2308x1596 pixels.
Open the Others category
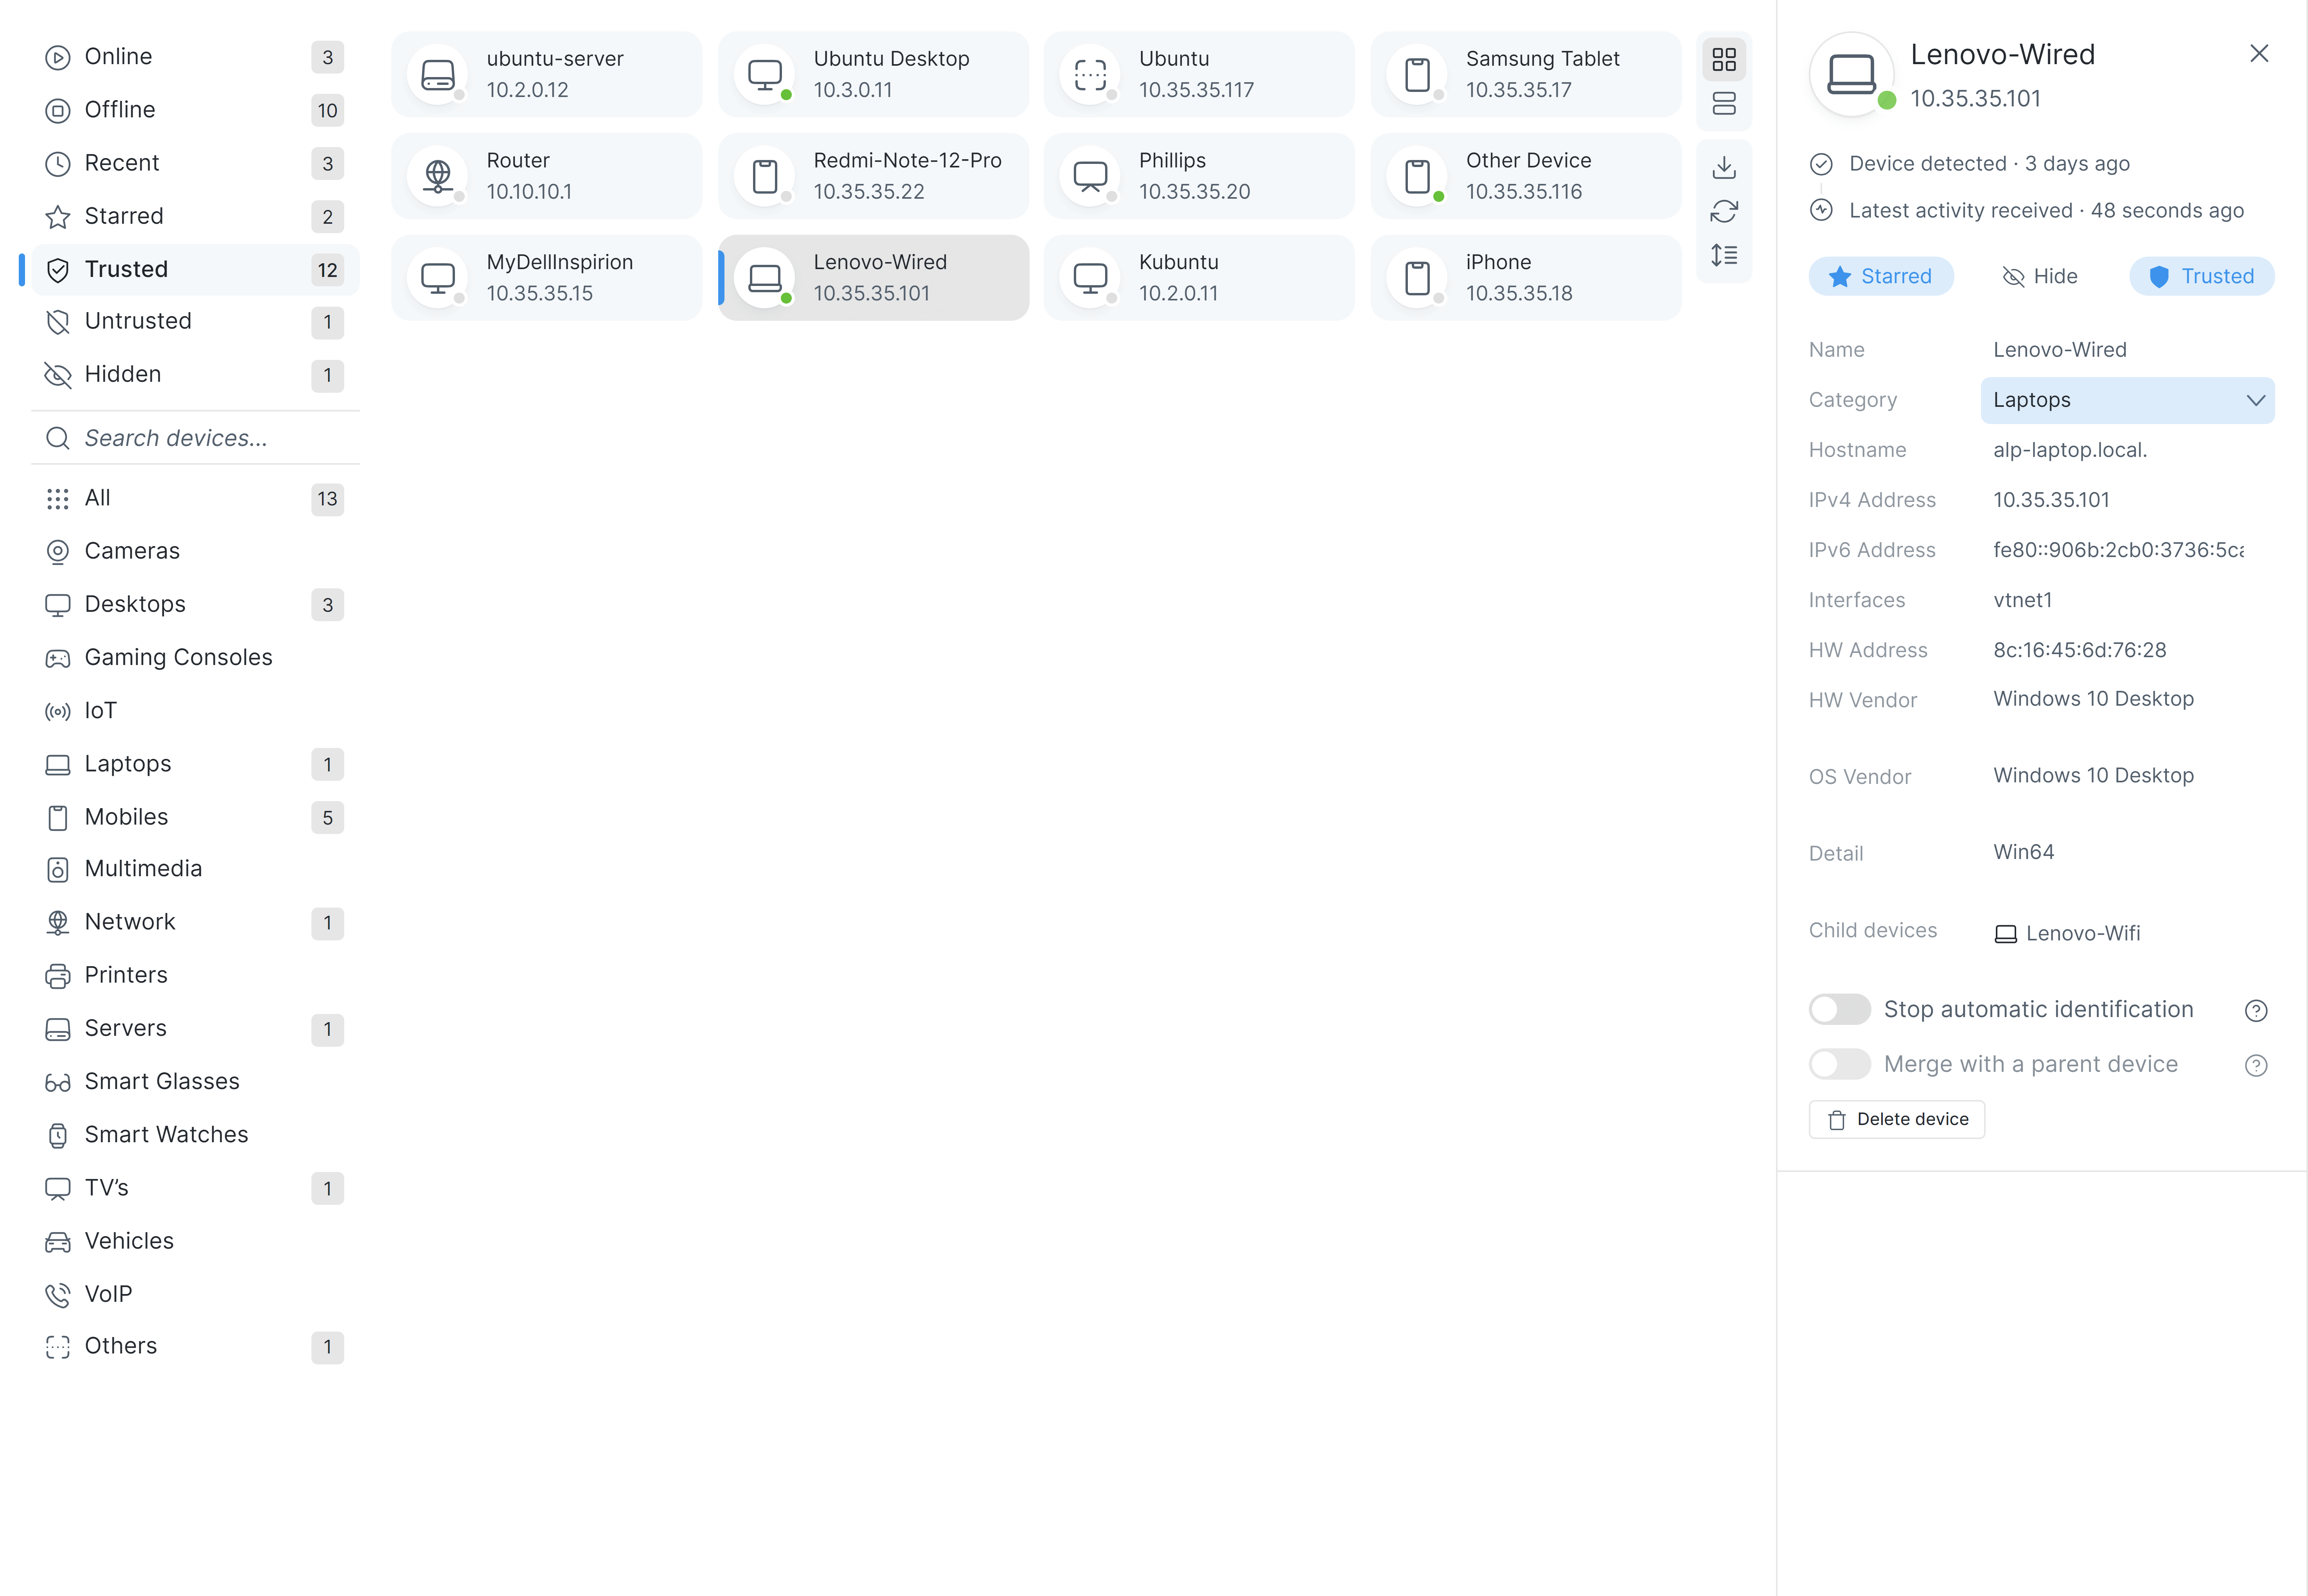[195, 1346]
